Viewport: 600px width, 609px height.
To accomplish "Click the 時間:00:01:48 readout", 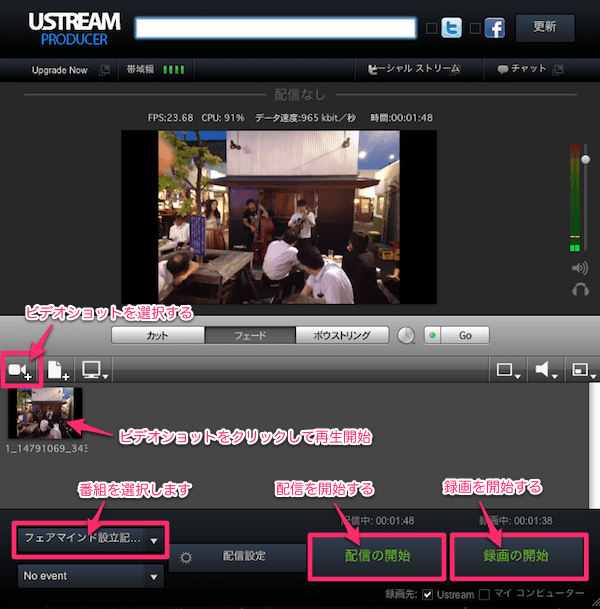I will (x=402, y=118).
